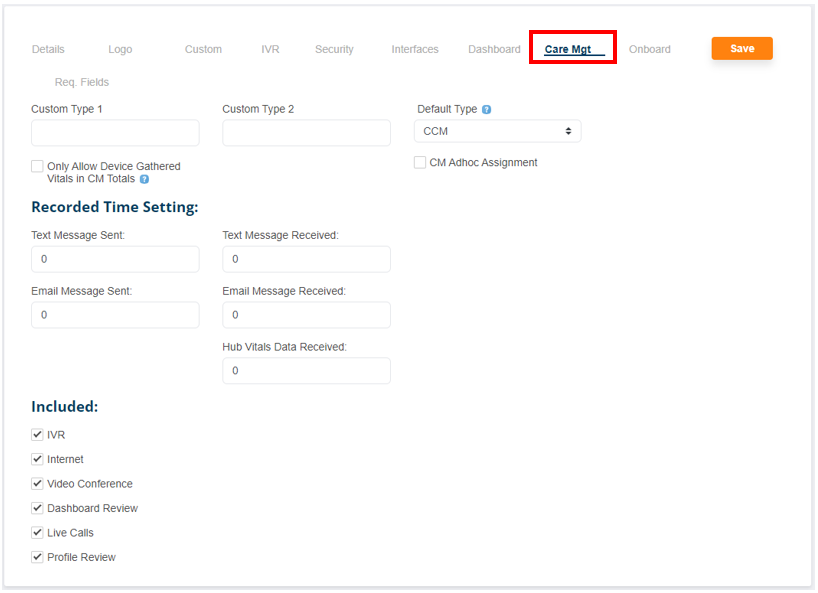Click the Email Message Received input
The width and height of the screenshot is (818, 593).
tap(306, 315)
